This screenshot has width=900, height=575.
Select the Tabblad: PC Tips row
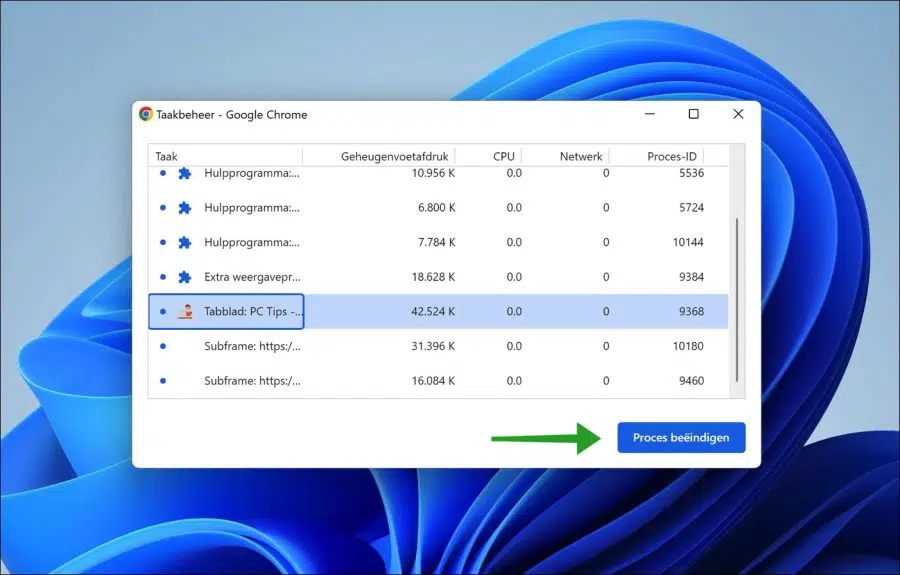coord(439,312)
